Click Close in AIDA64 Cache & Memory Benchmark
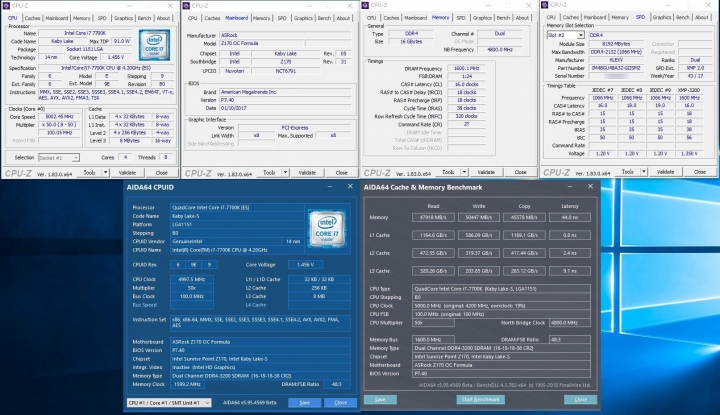This screenshot has width=720, height=415. [x=580, y=399]
